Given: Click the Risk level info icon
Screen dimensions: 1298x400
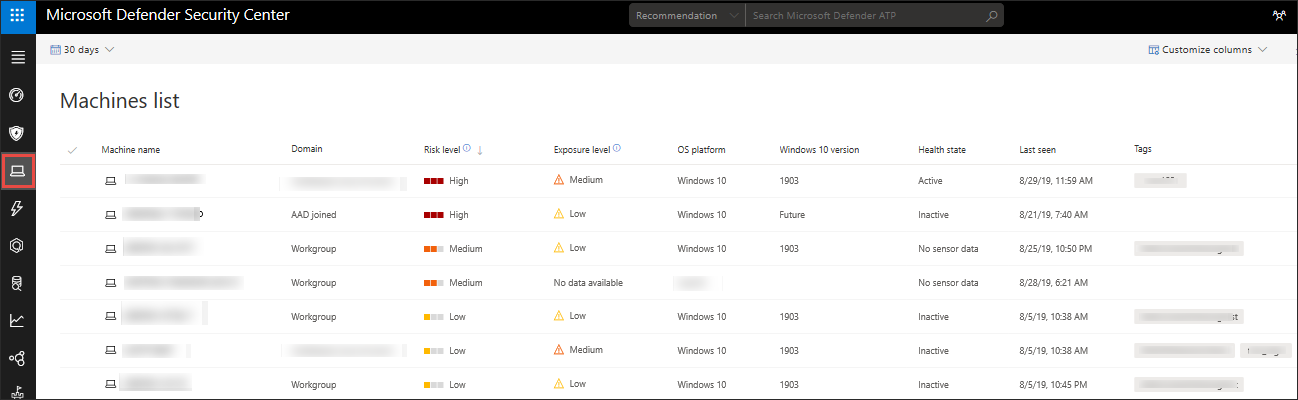Looking at the screenshot, I should [467, 149].
